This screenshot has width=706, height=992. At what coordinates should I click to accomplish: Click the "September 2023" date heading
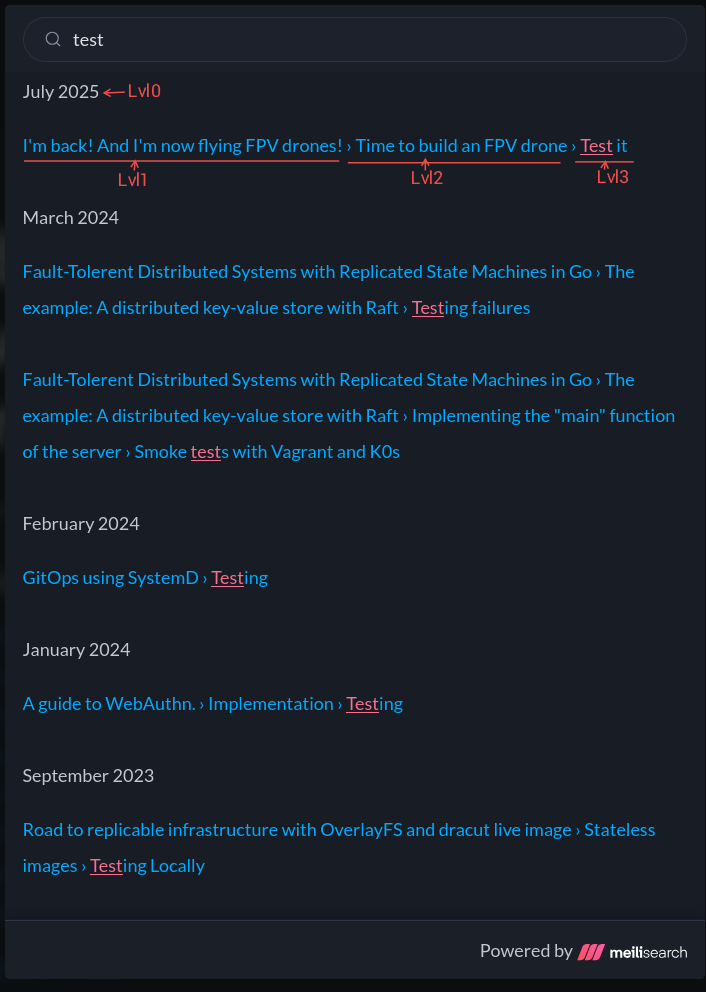[x=88, y=776]
